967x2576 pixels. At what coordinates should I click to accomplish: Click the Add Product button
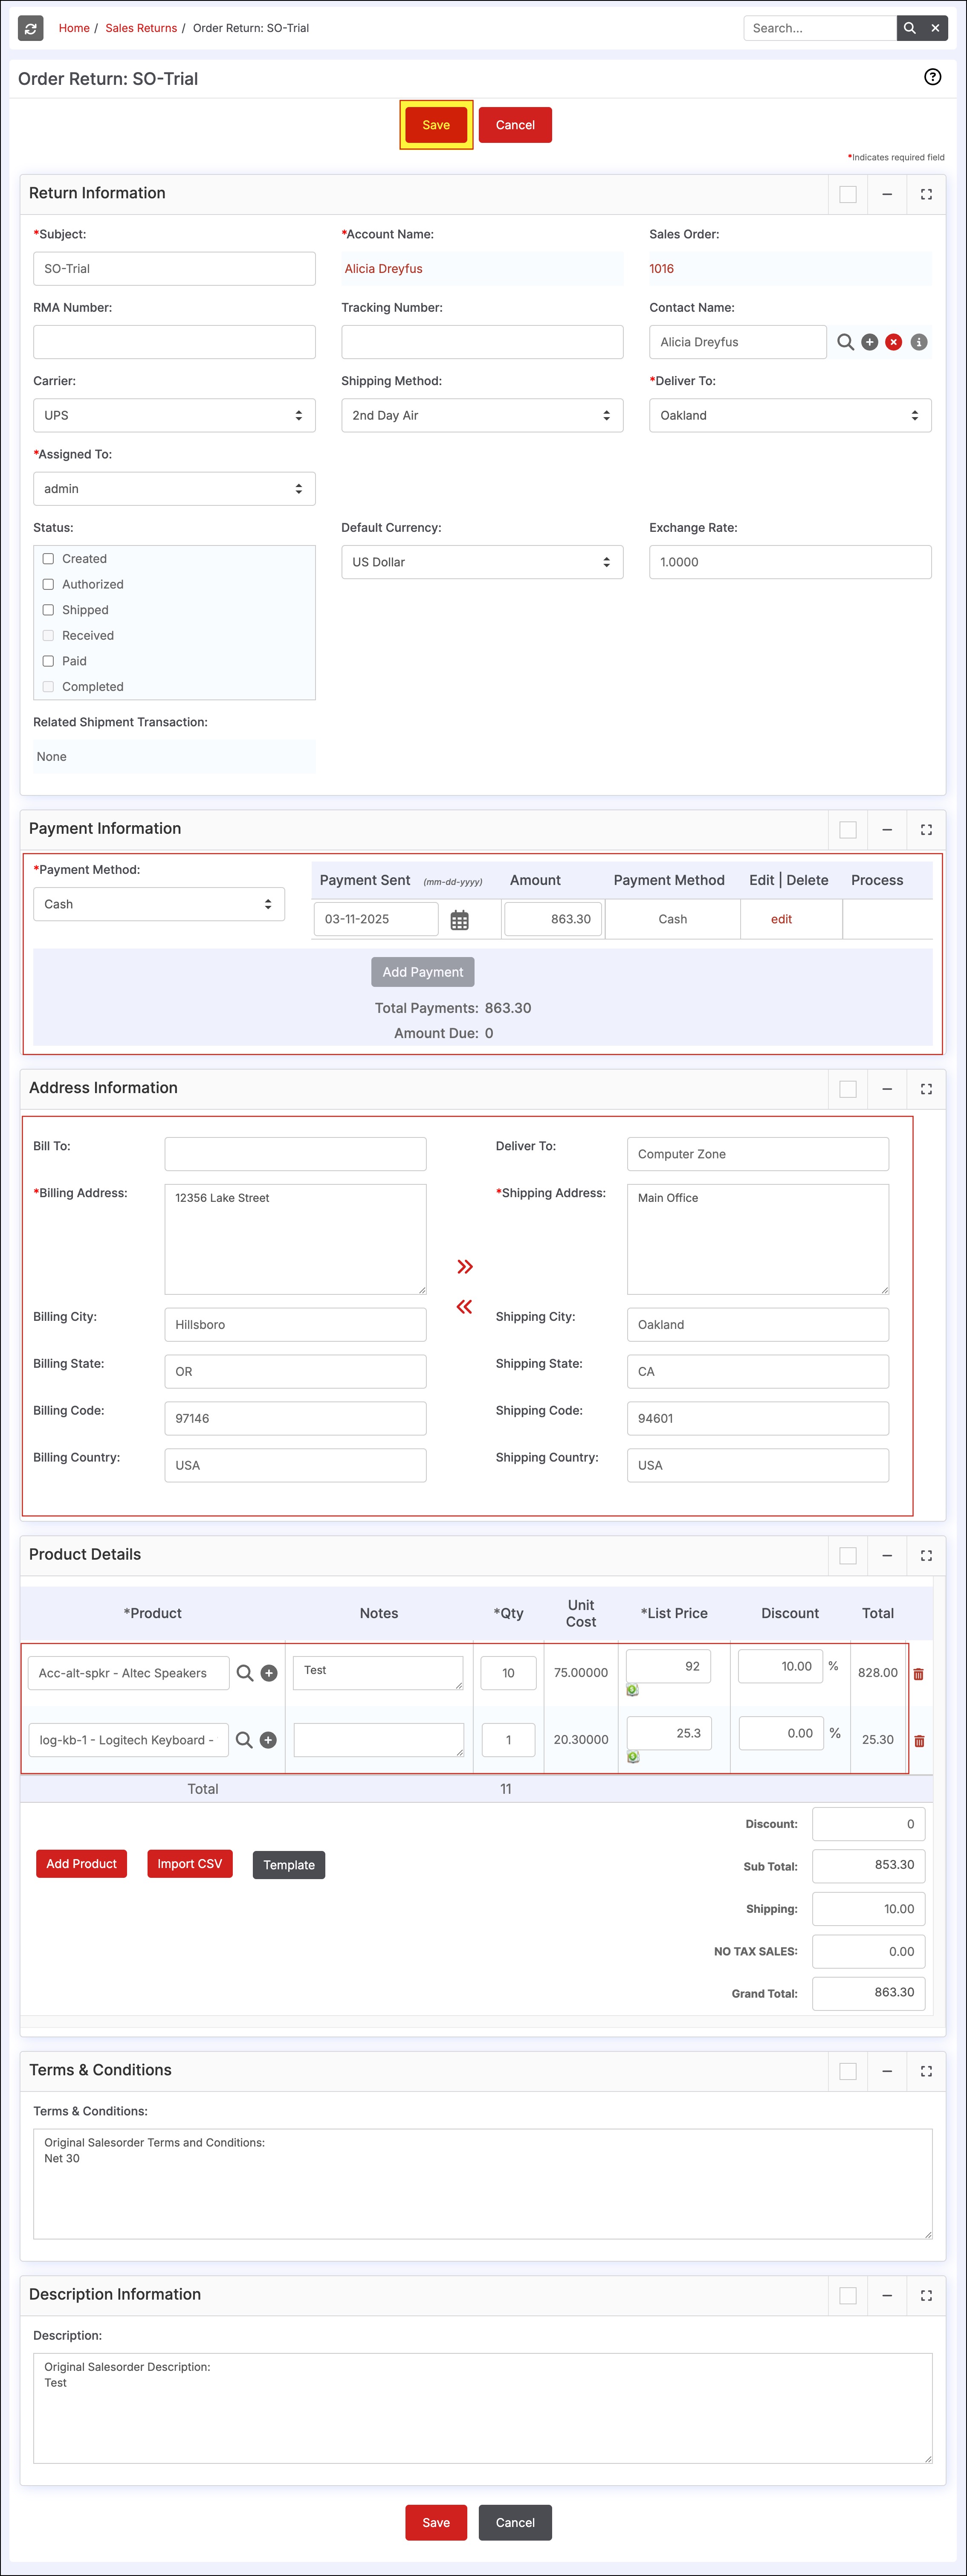pyautogui.click(x=81, y=1864)
